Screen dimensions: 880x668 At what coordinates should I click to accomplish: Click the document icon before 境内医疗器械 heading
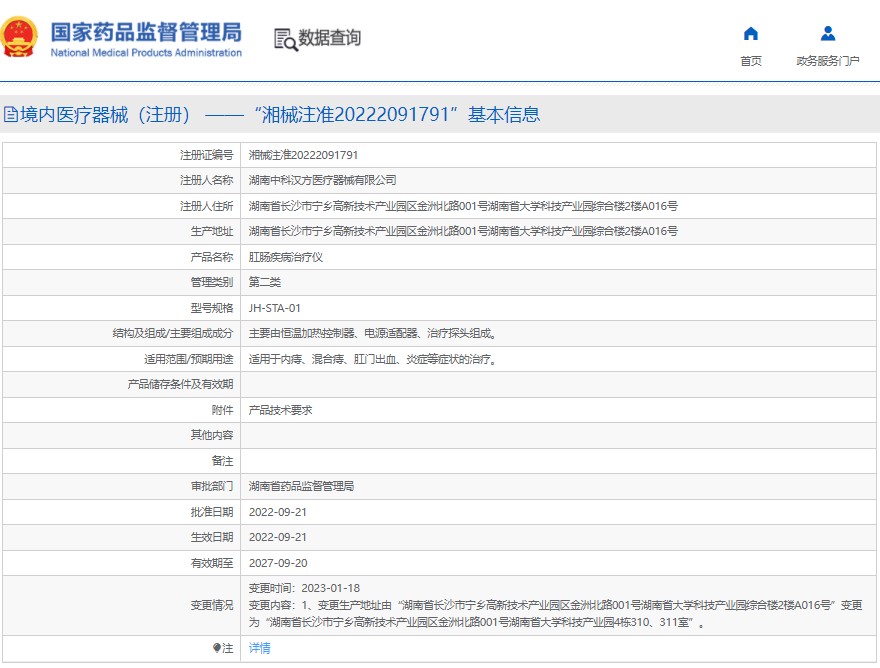[x=11, y=115]
